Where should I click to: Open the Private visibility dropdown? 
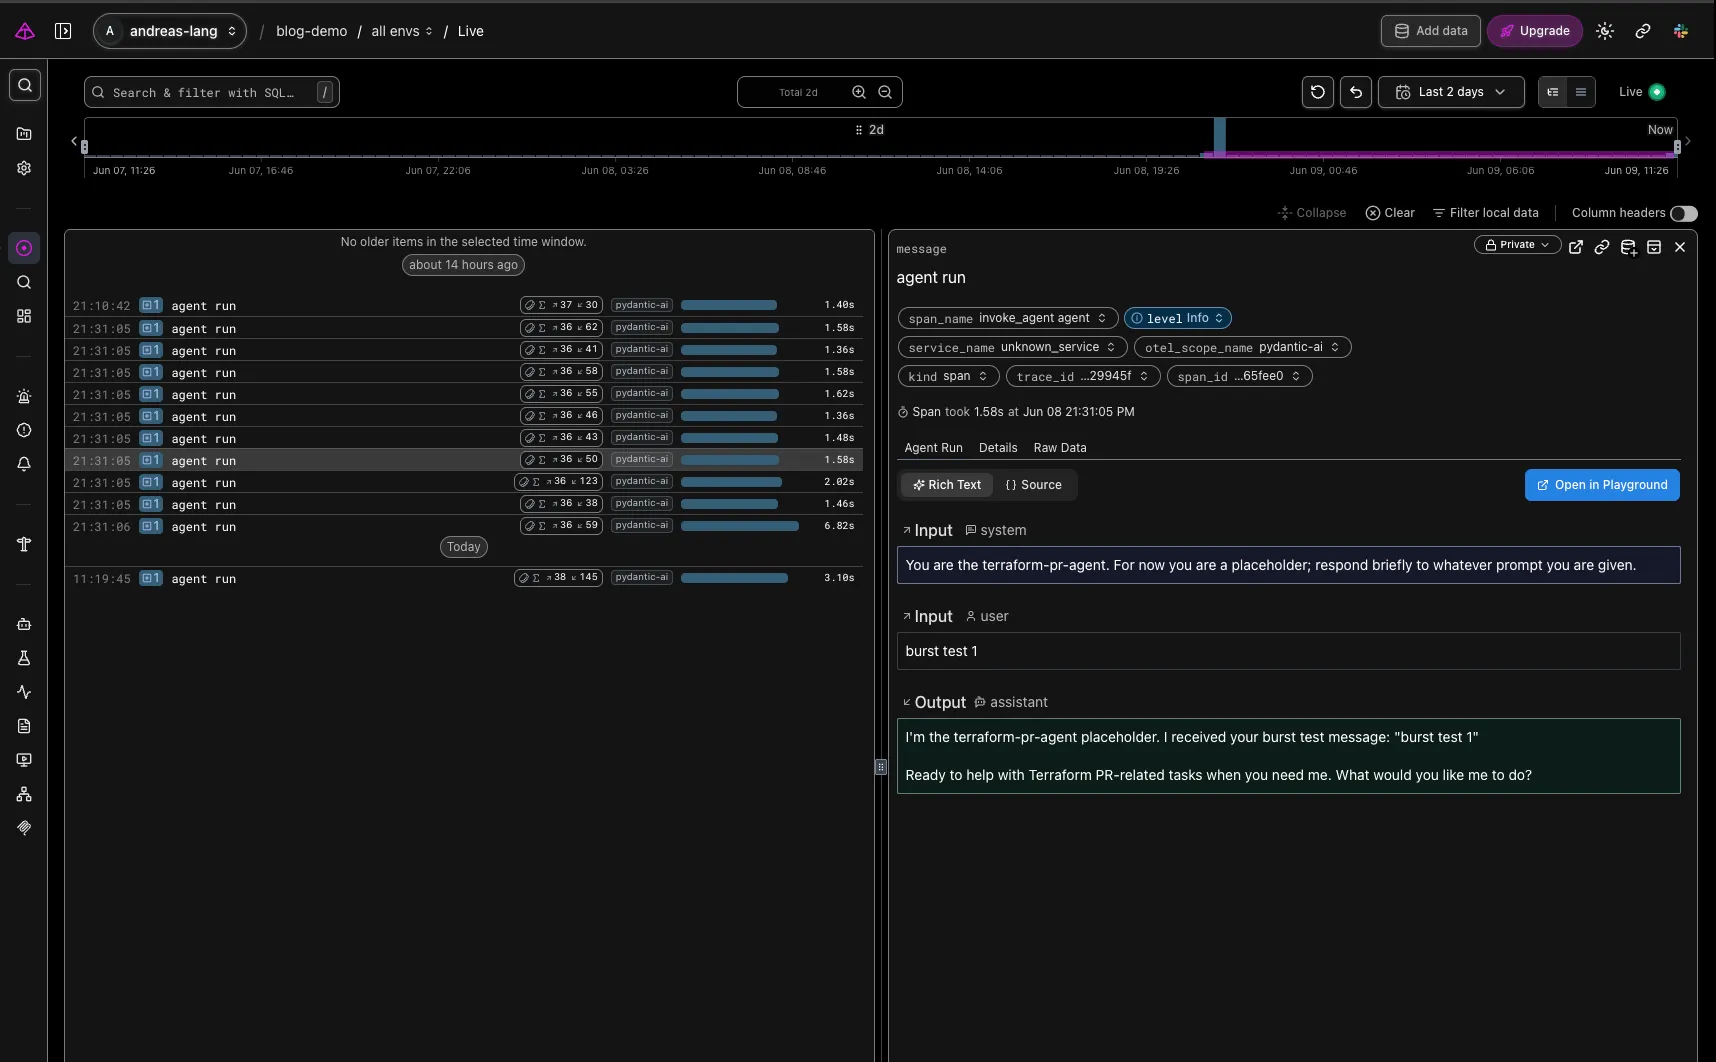click(1517, 245)
